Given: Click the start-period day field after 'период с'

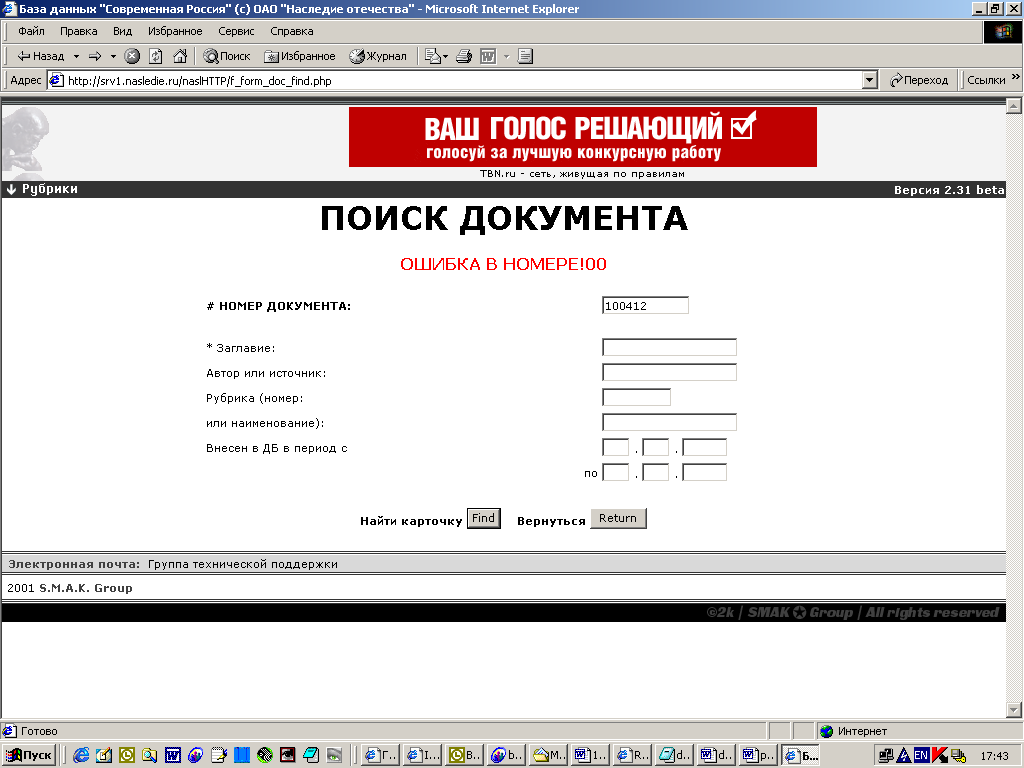Looking at the screenshot, I should [x=615, y=447].
